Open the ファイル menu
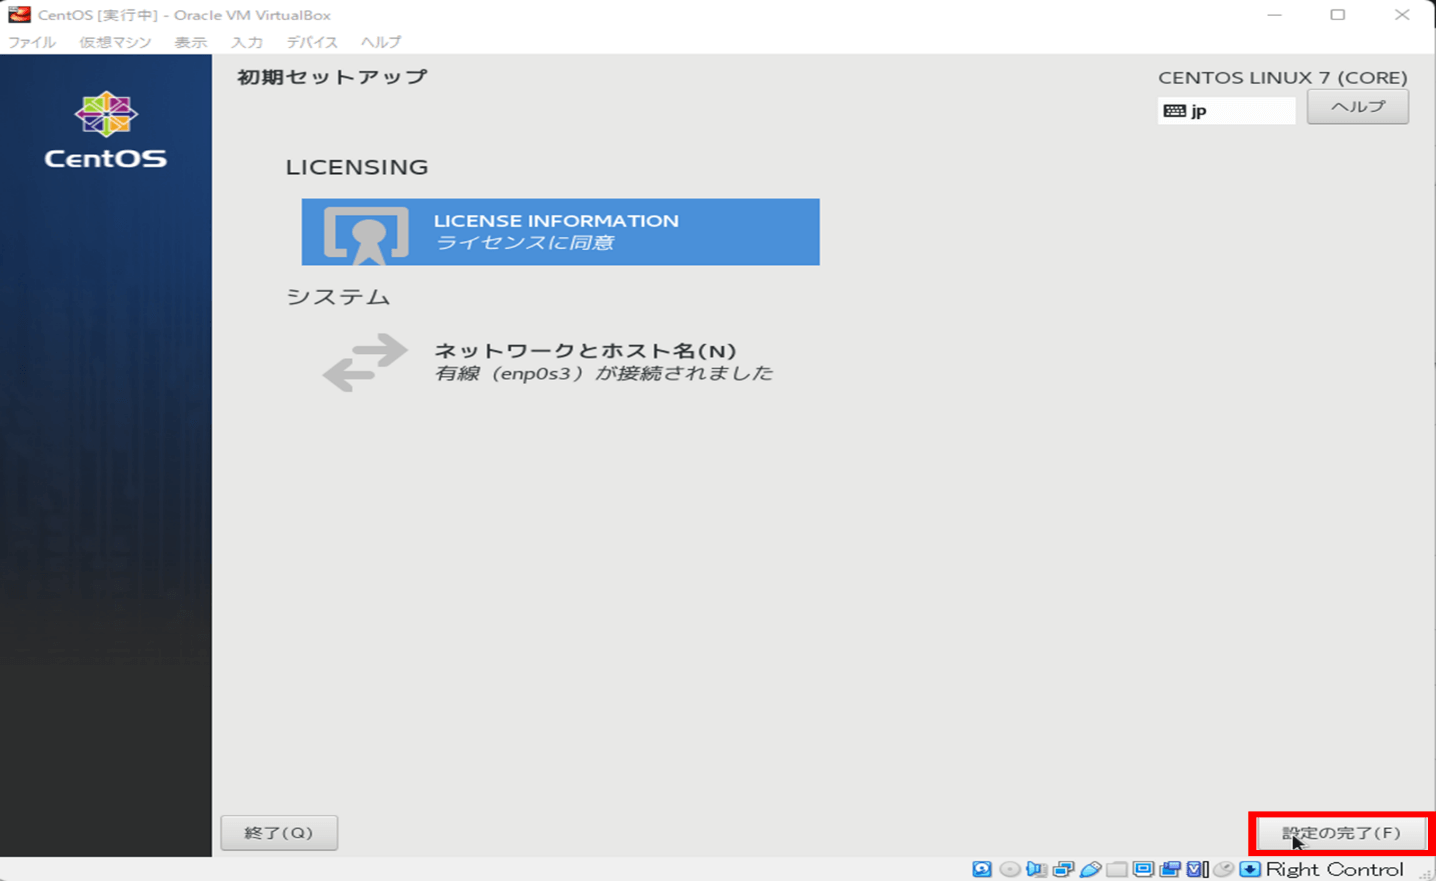The height and width of the screenshot is (881, 1436). pos(32,42)
